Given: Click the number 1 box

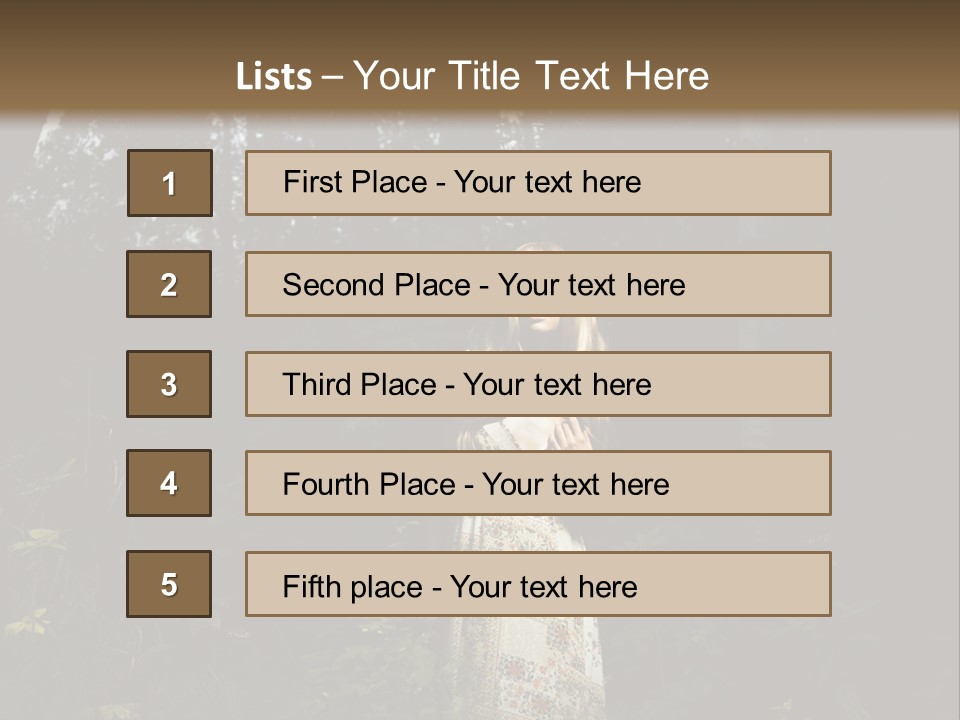Looking at the screenshot, I should (x=170, y=183).
